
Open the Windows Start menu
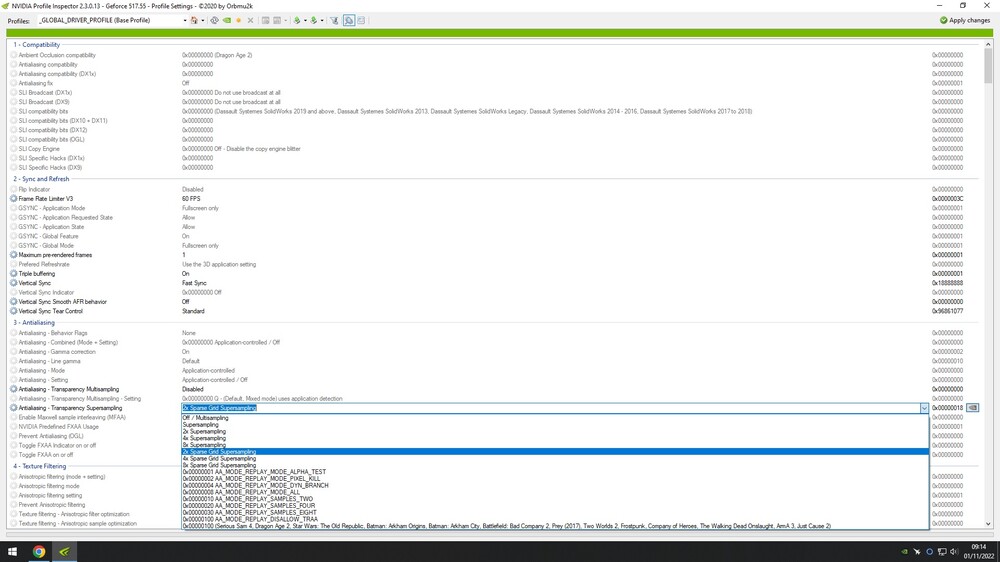click(12, 552)
